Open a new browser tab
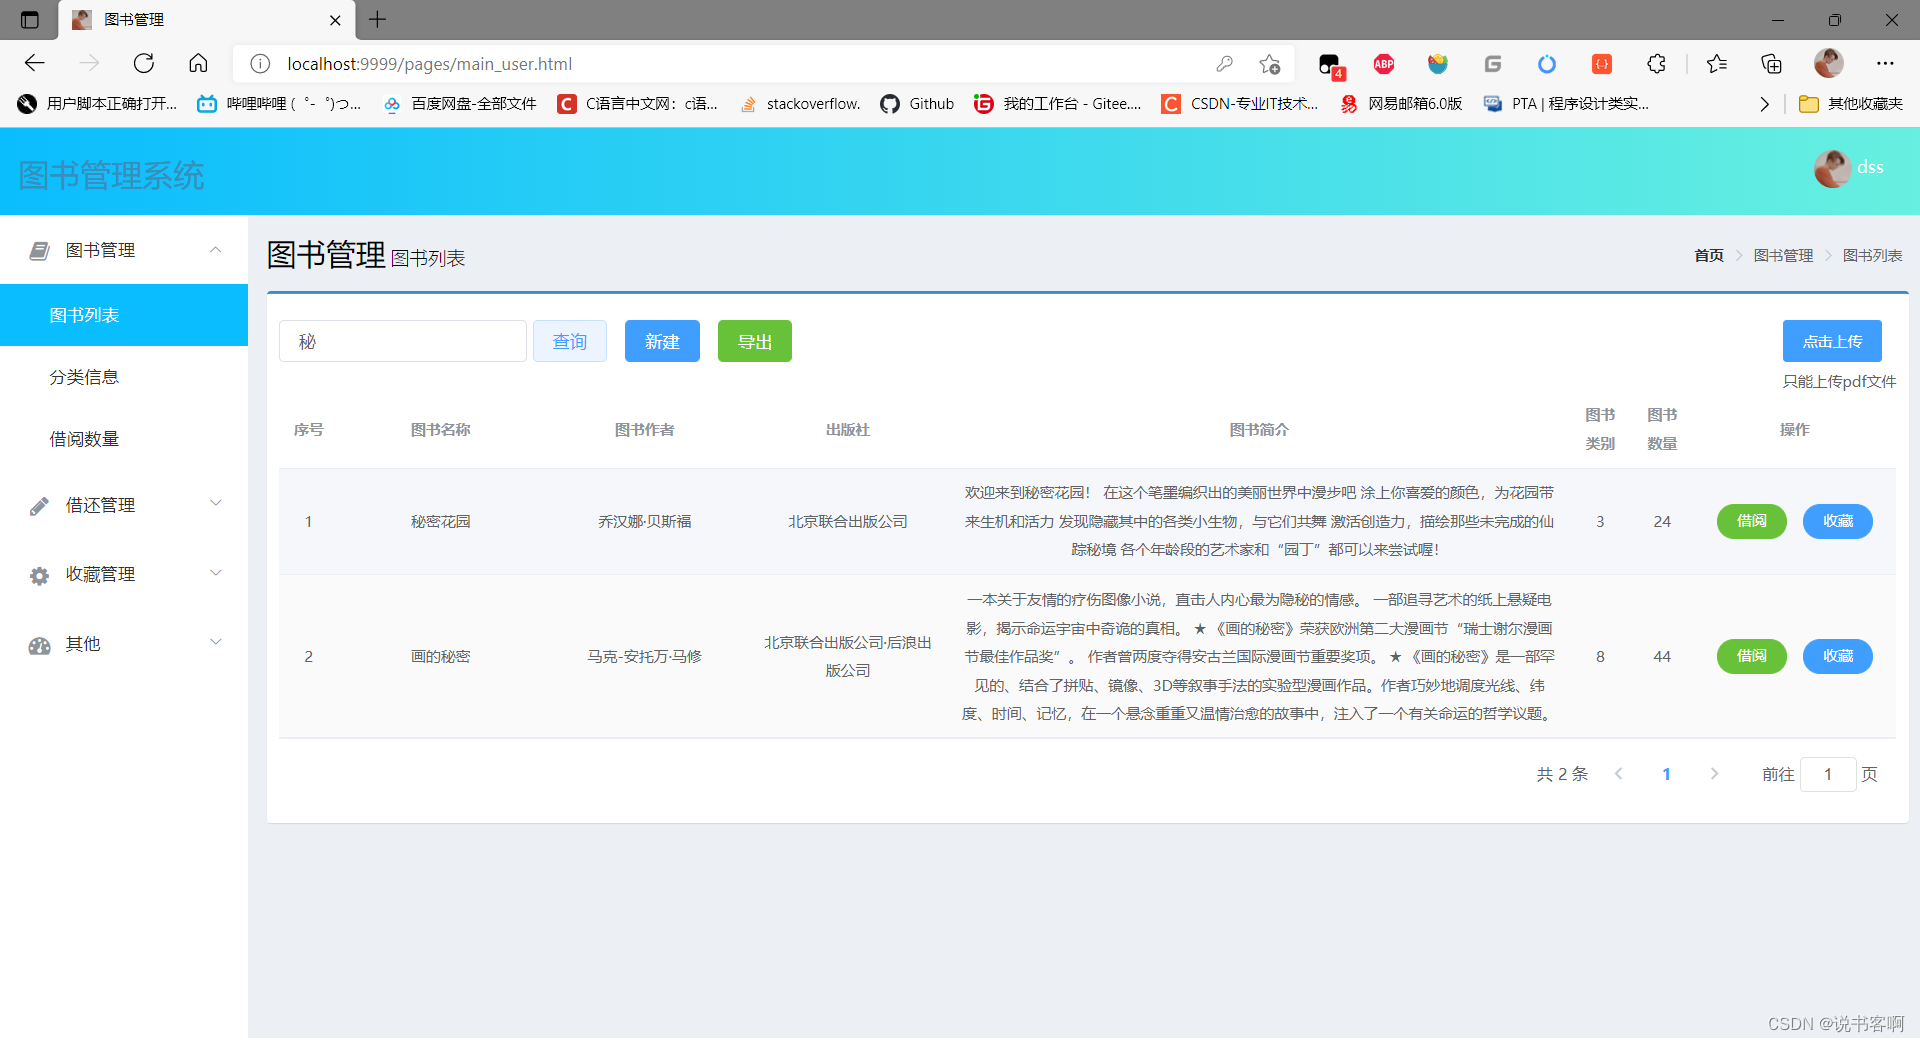 tap(377, 19)
